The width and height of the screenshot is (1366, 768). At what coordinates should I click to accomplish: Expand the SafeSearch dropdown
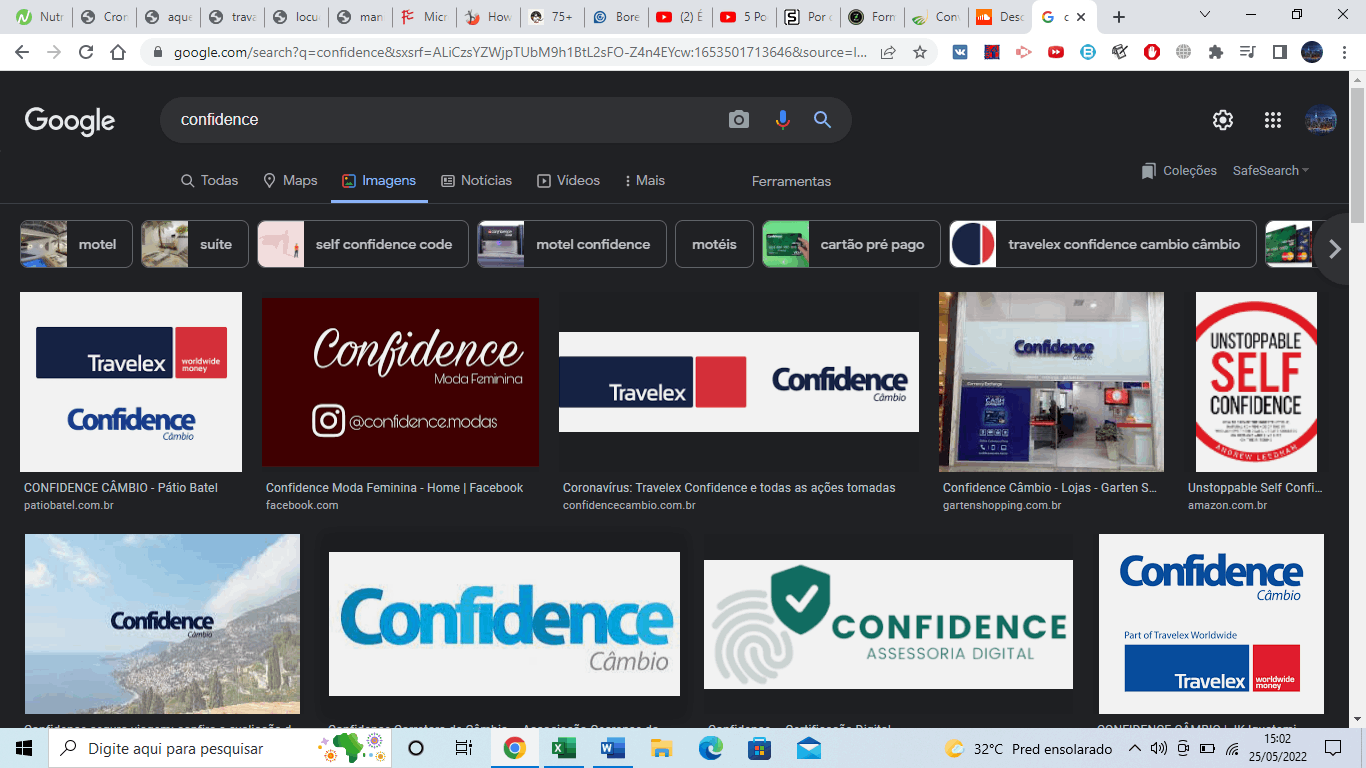(x=1271, y=171)
